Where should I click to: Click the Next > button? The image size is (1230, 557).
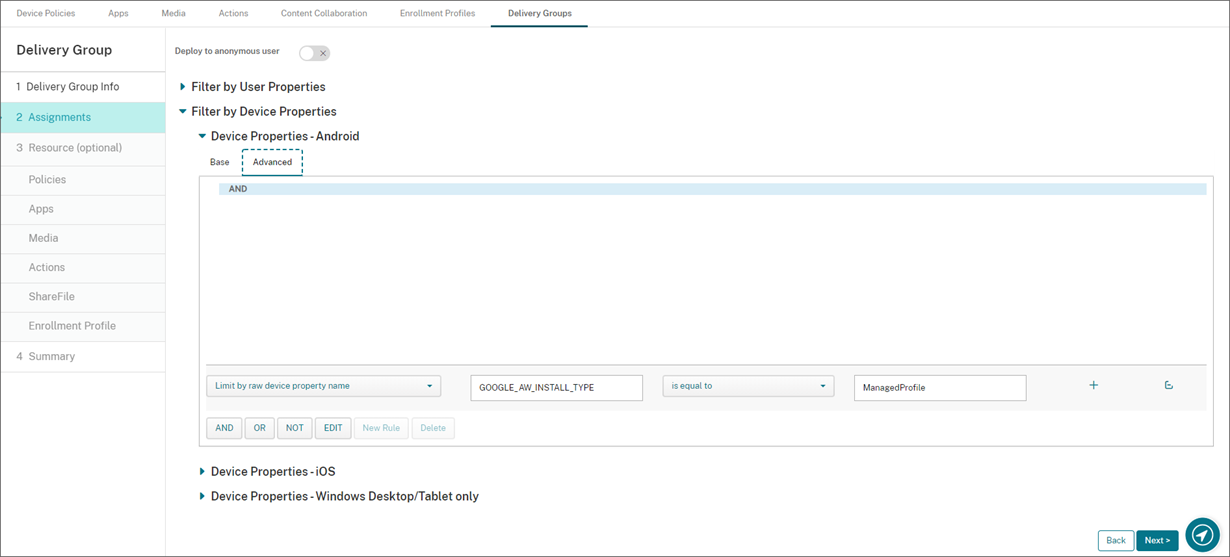[1157, 540]
